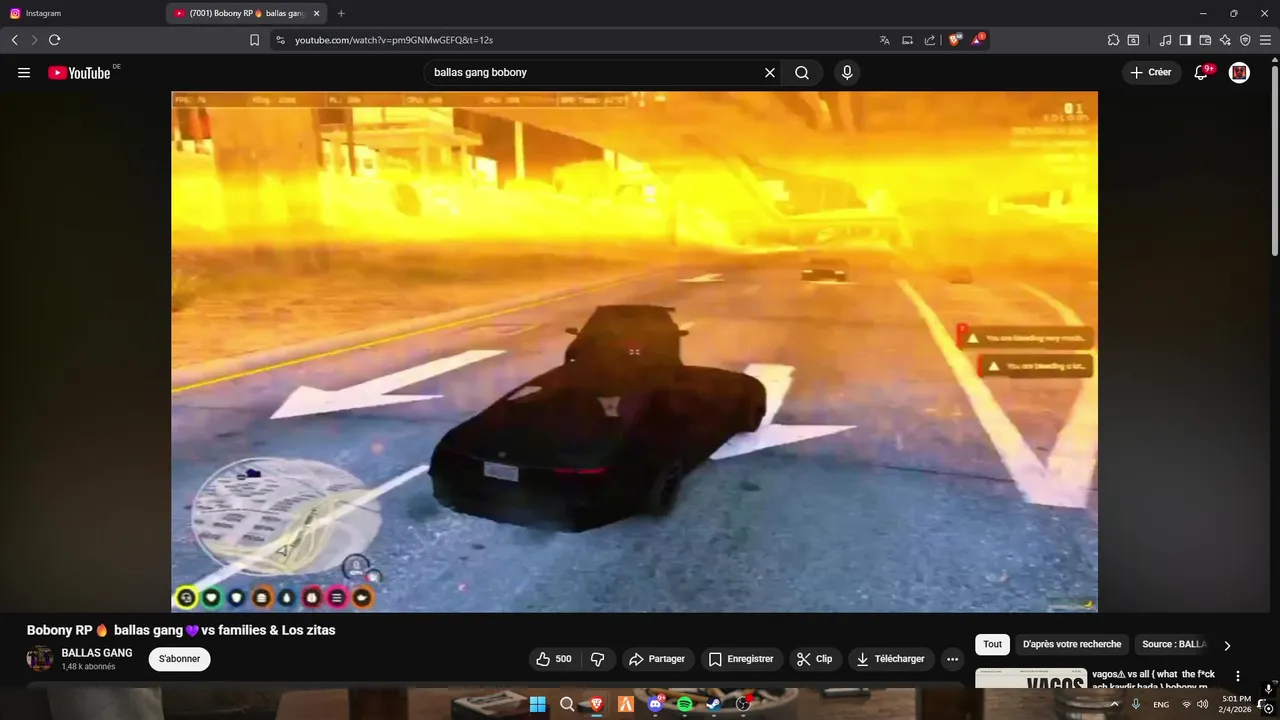1280x720 pixels.
Task: Open OBS Studio from the taskbar
Action: [x=743, y=704]
